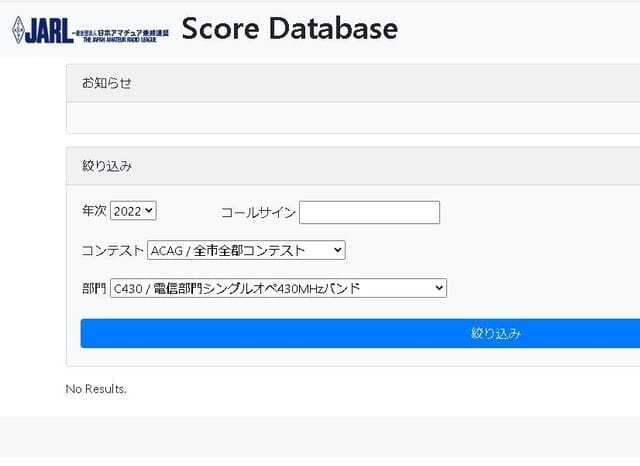Click the arrow on the 2022 year selector
The height and width of the screenshot is (466, 640).
pos(149,211)
